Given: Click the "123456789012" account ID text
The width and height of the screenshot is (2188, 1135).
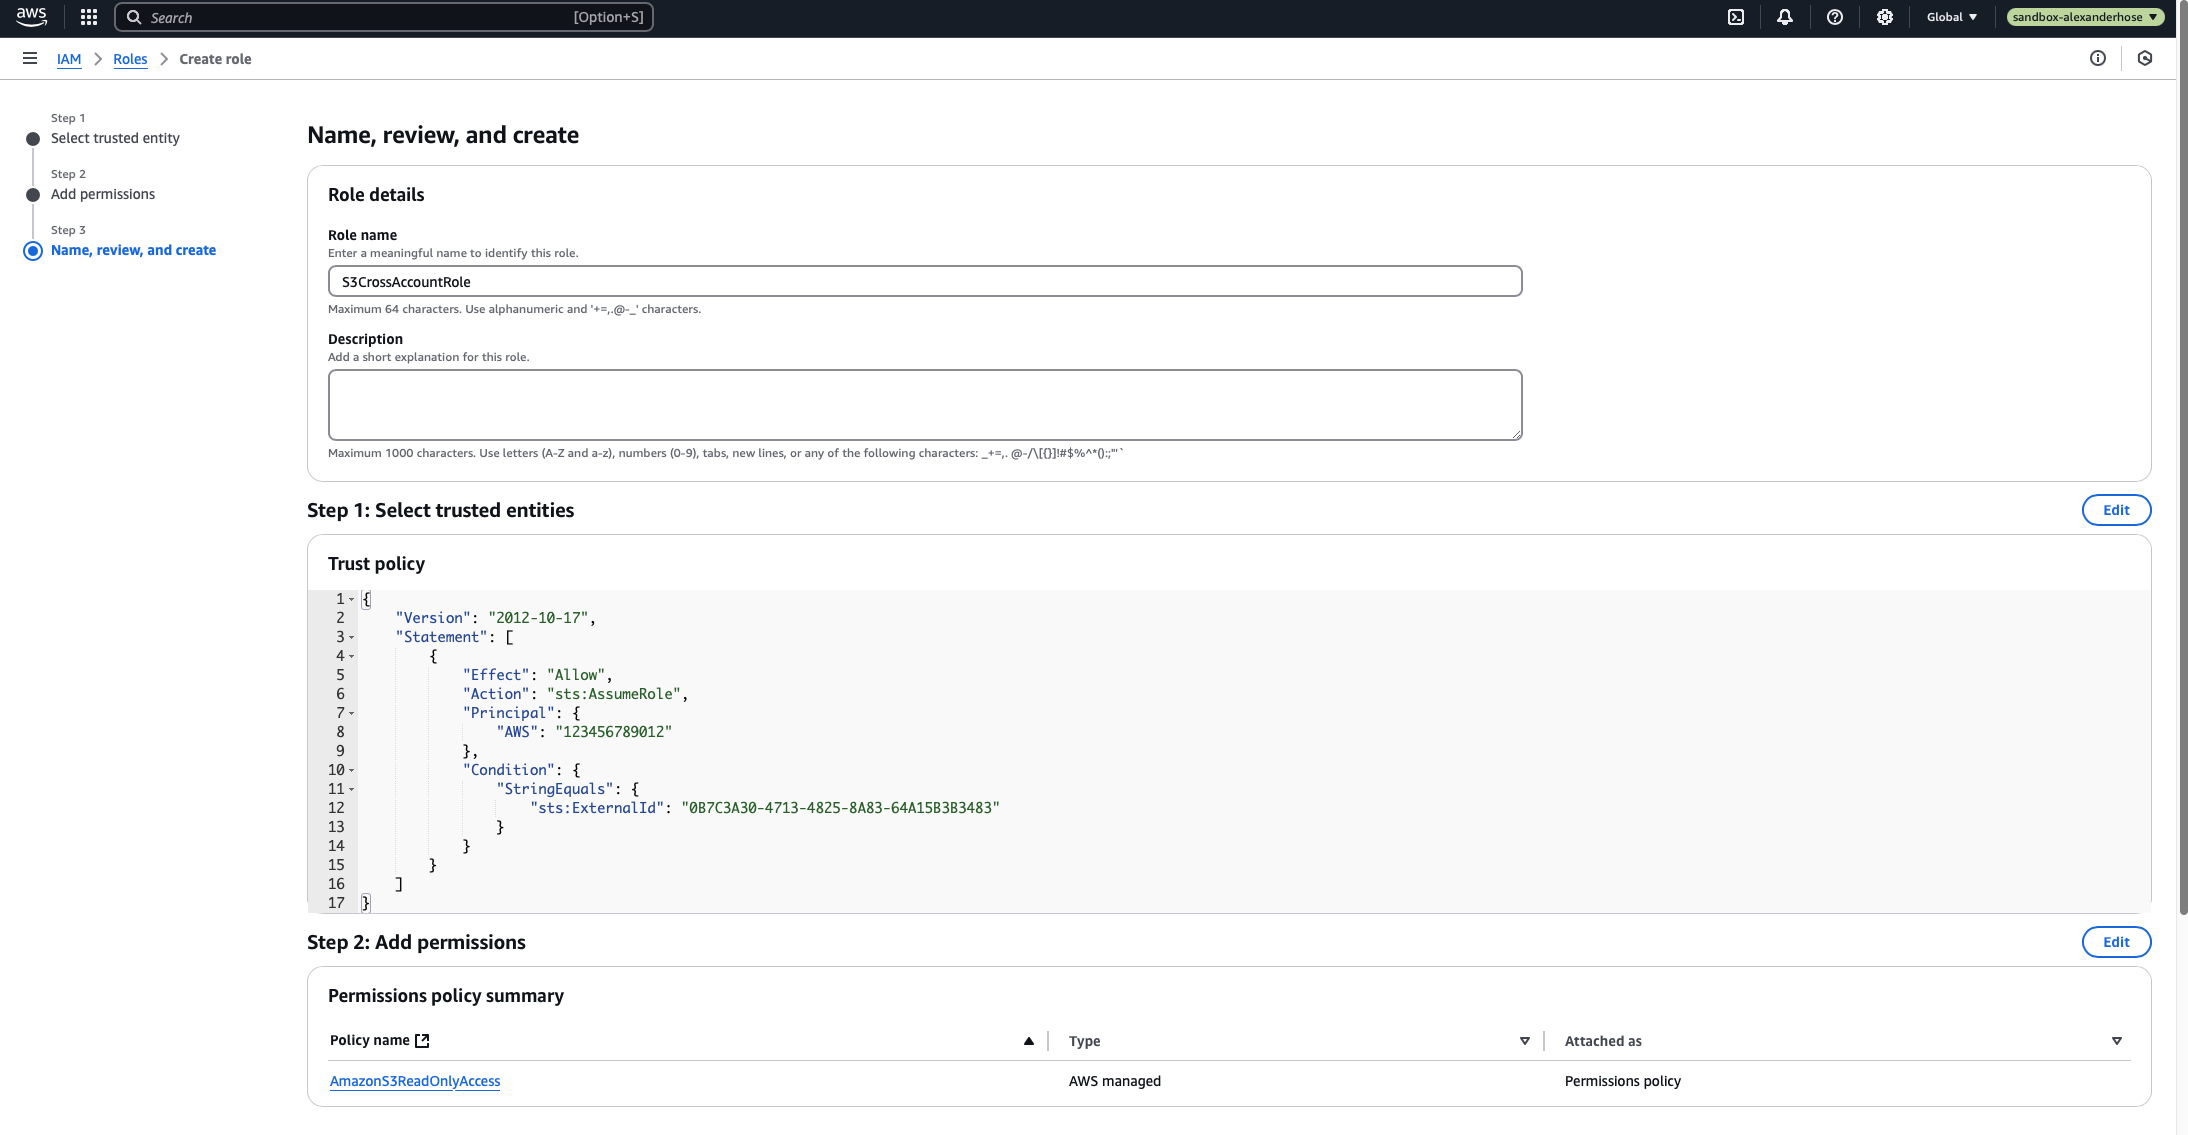Looking at the screenshot, I should pyautogui.click(x=613, y=732).
